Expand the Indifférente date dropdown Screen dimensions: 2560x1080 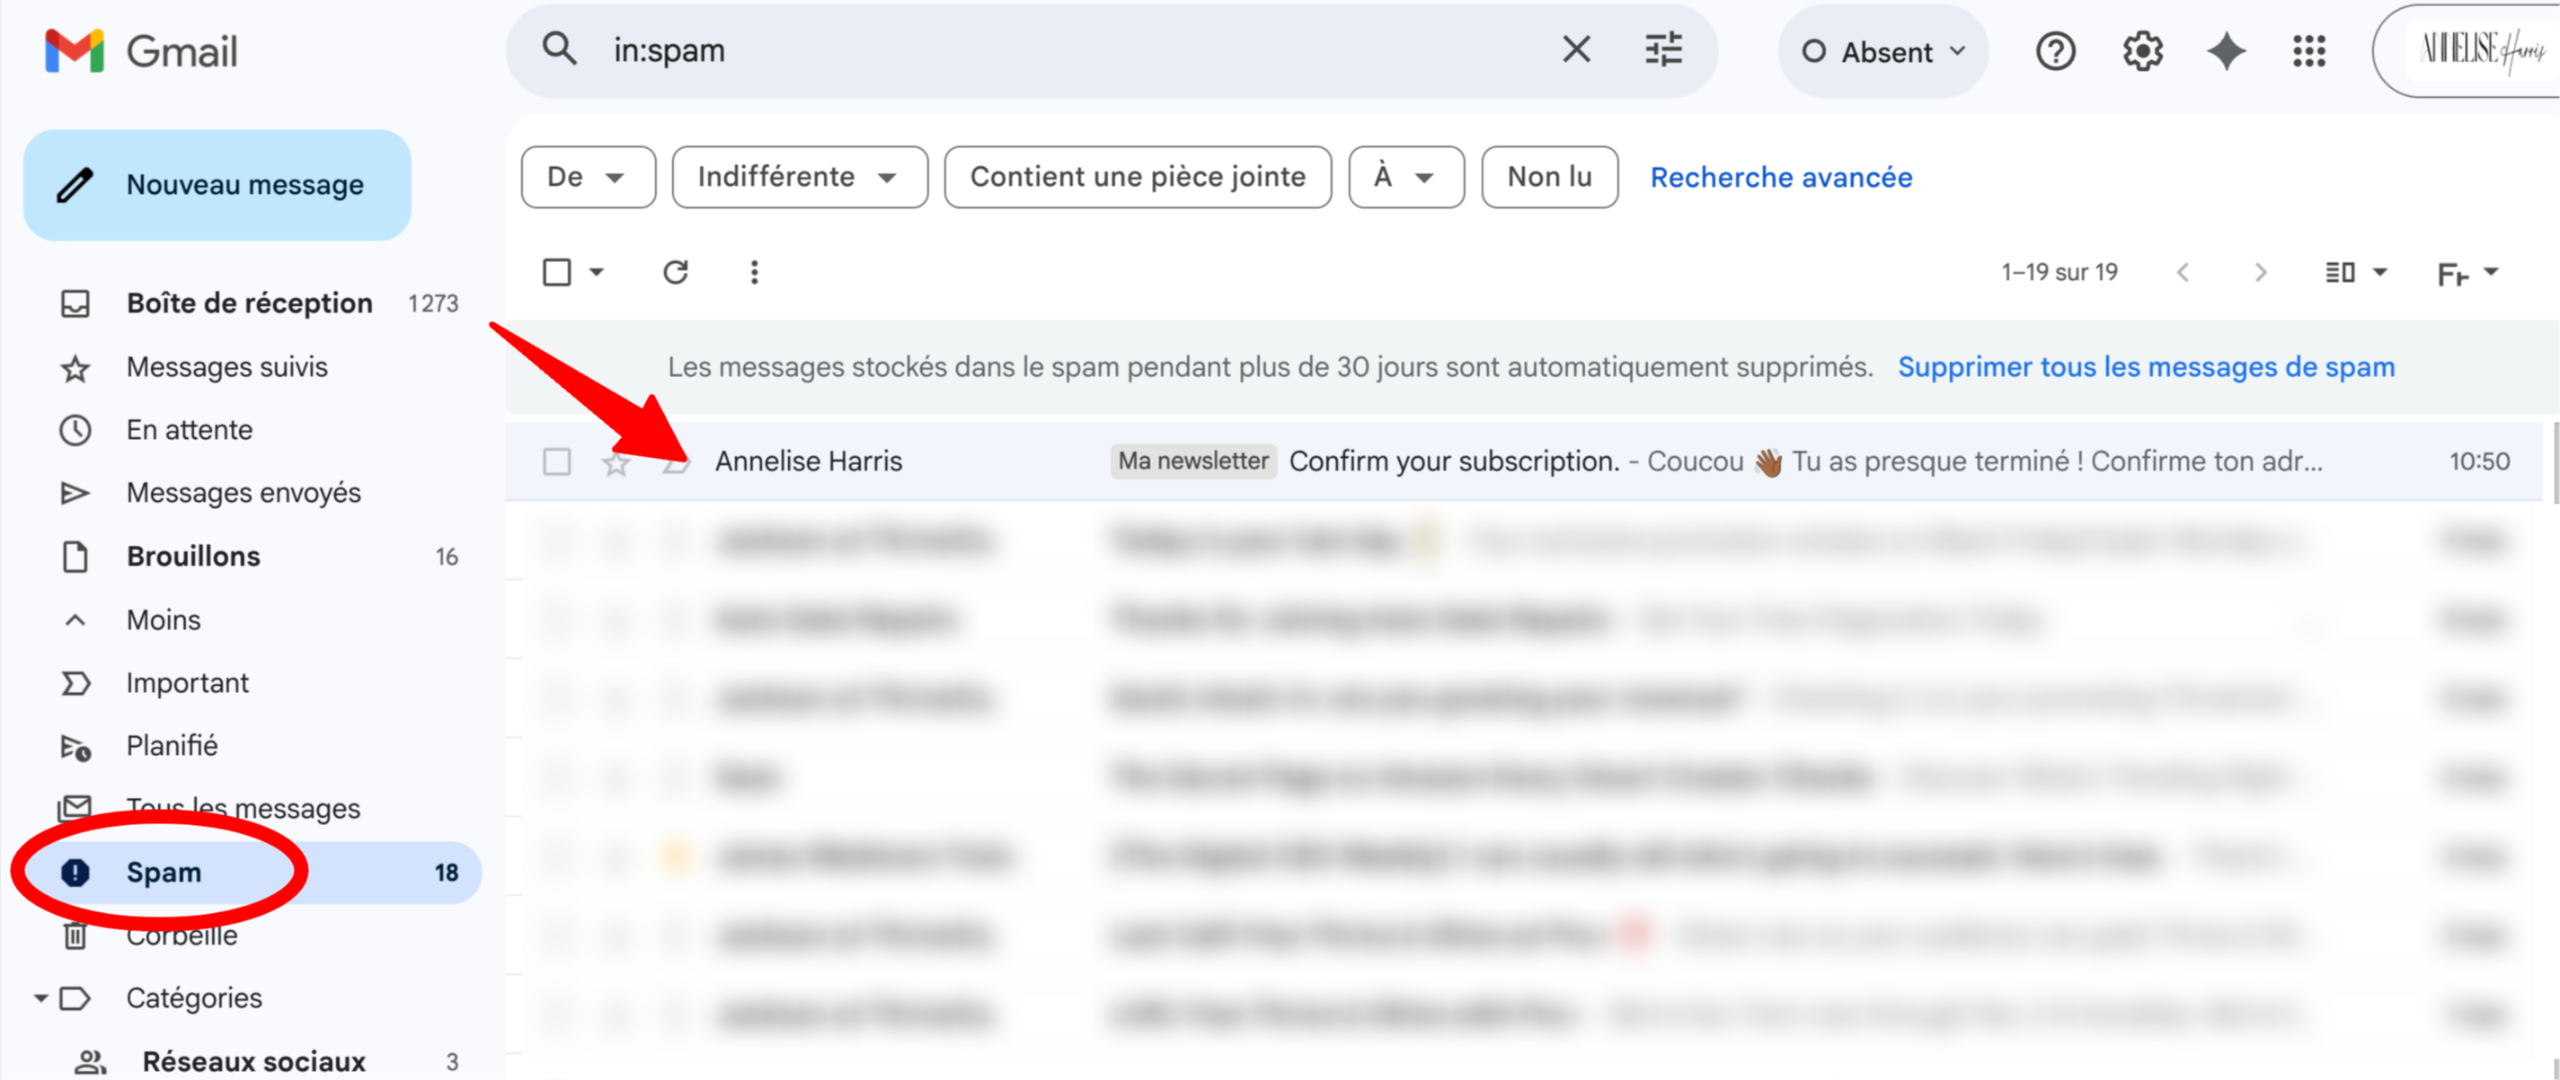click(x=799, y=177)
